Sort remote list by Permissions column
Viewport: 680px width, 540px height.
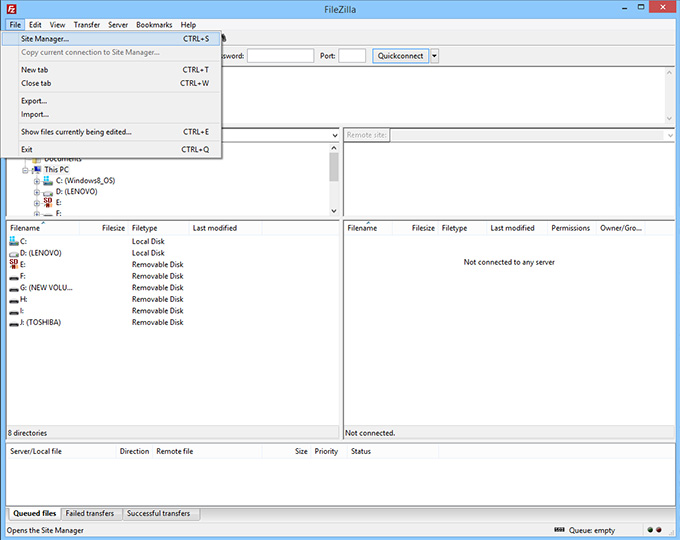[x=571, y=228]
